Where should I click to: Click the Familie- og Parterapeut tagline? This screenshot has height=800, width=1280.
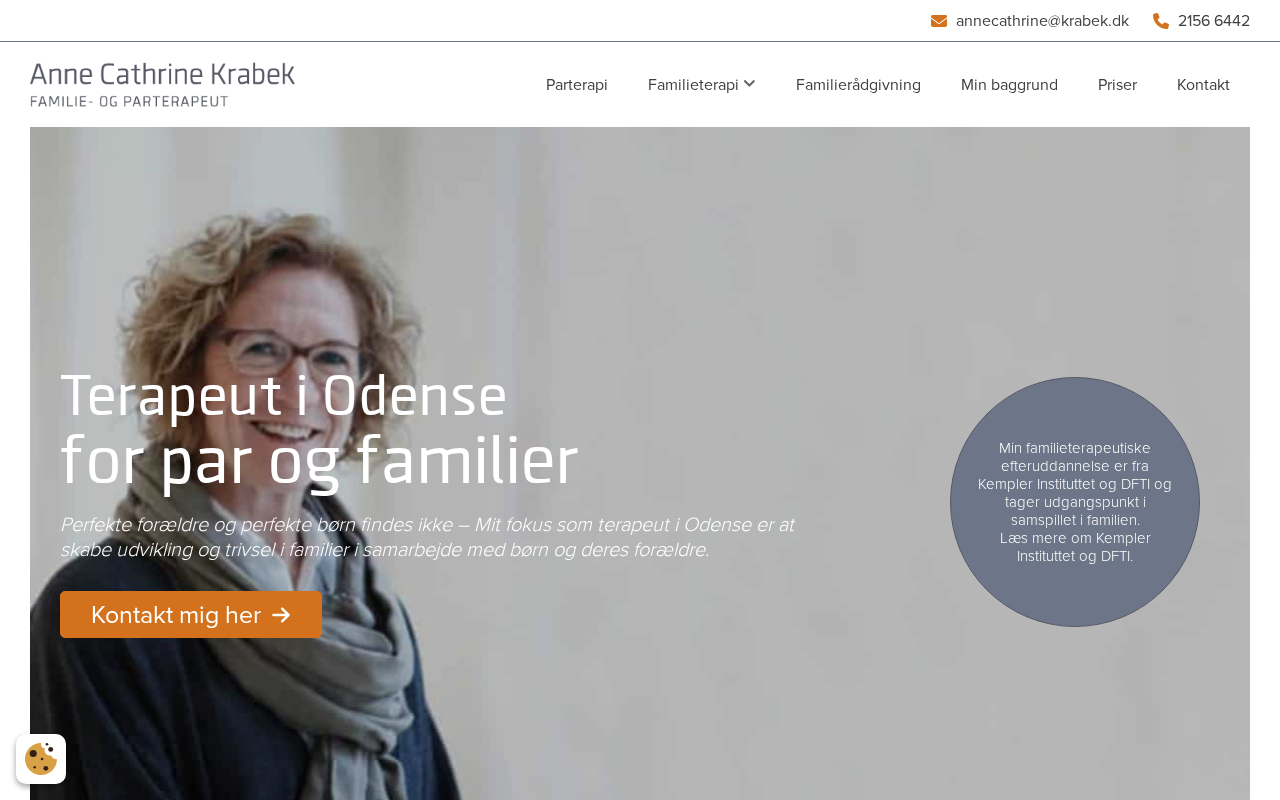pyautogui.click(x=129, y=101)
